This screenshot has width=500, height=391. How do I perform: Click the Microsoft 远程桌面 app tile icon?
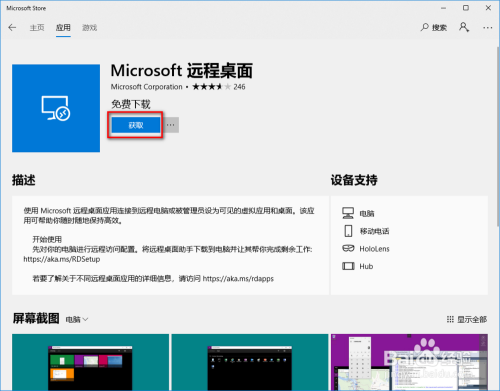pyautogui.click(x=56, y=108)
